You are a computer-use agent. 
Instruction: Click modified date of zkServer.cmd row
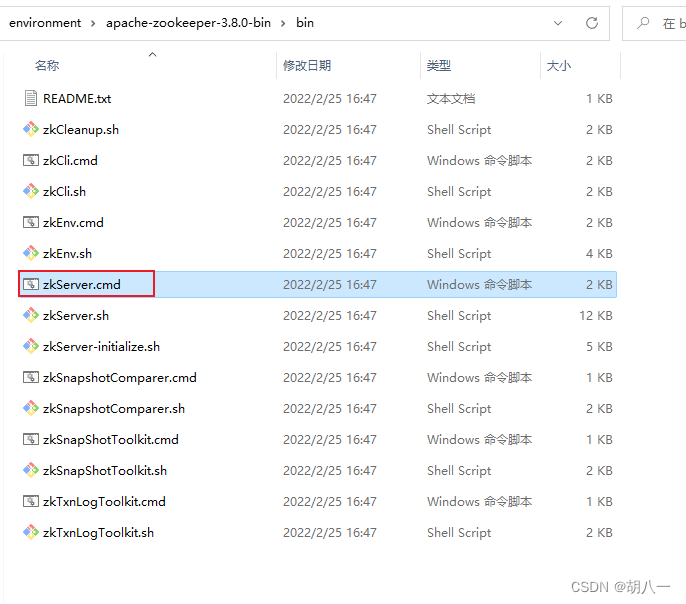click(329, 285)
